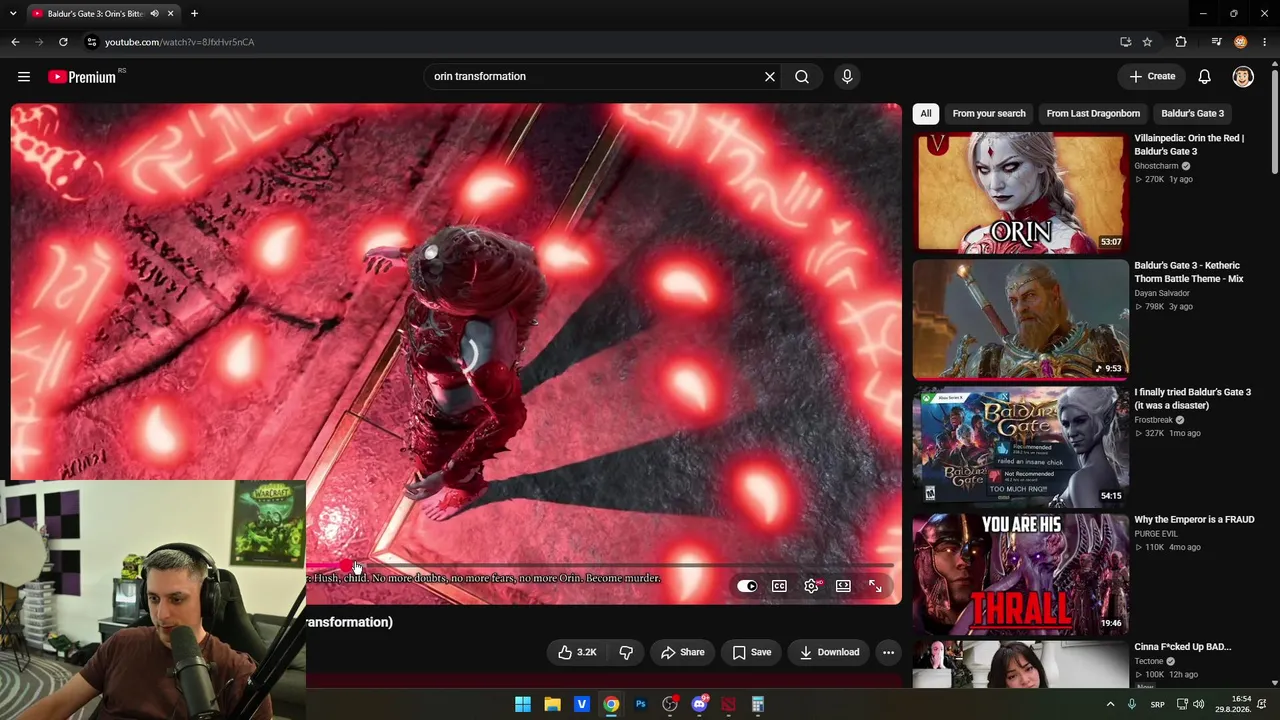The height and width of the screenshot is (720, 1280).
Task: Open 'Cinna F*cked Up BAD...' video title
Action: pos(1182,647)
